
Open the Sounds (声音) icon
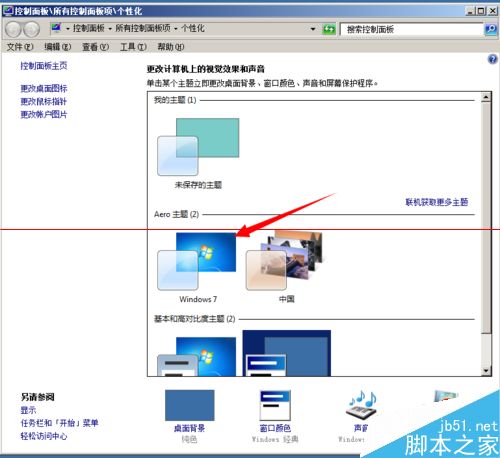[x=361, y=405]
